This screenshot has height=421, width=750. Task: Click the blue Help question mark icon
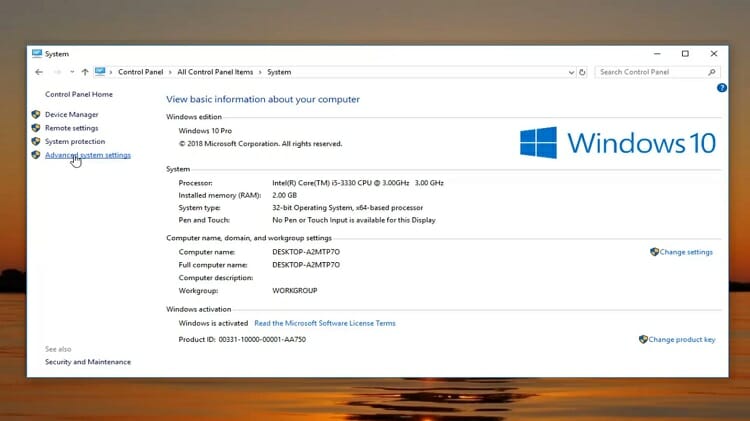(722, 88)
